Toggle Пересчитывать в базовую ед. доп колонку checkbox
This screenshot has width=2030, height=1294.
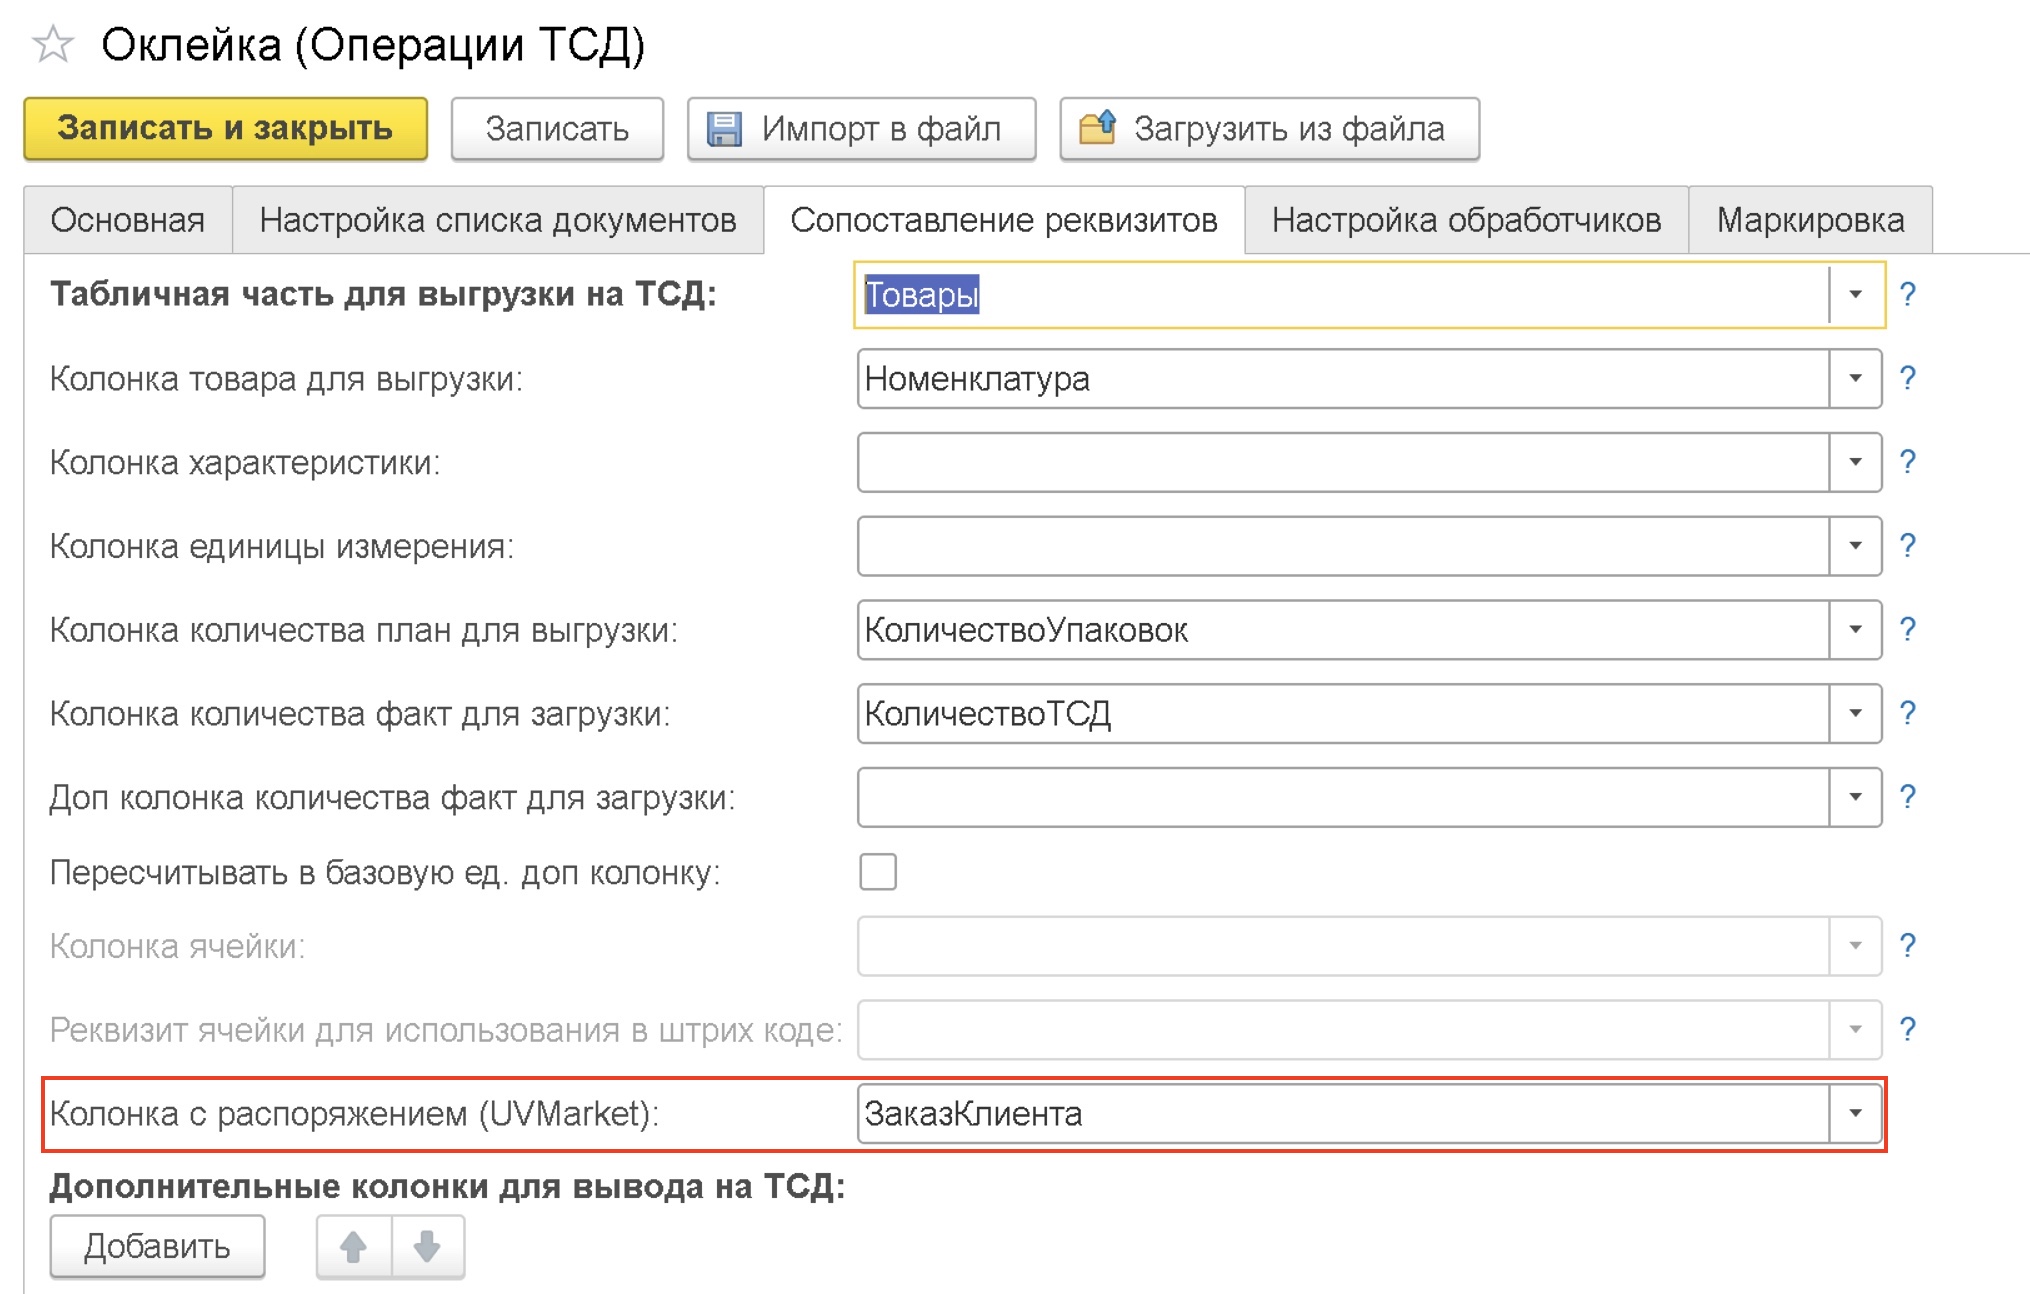[x=878, y=872]
